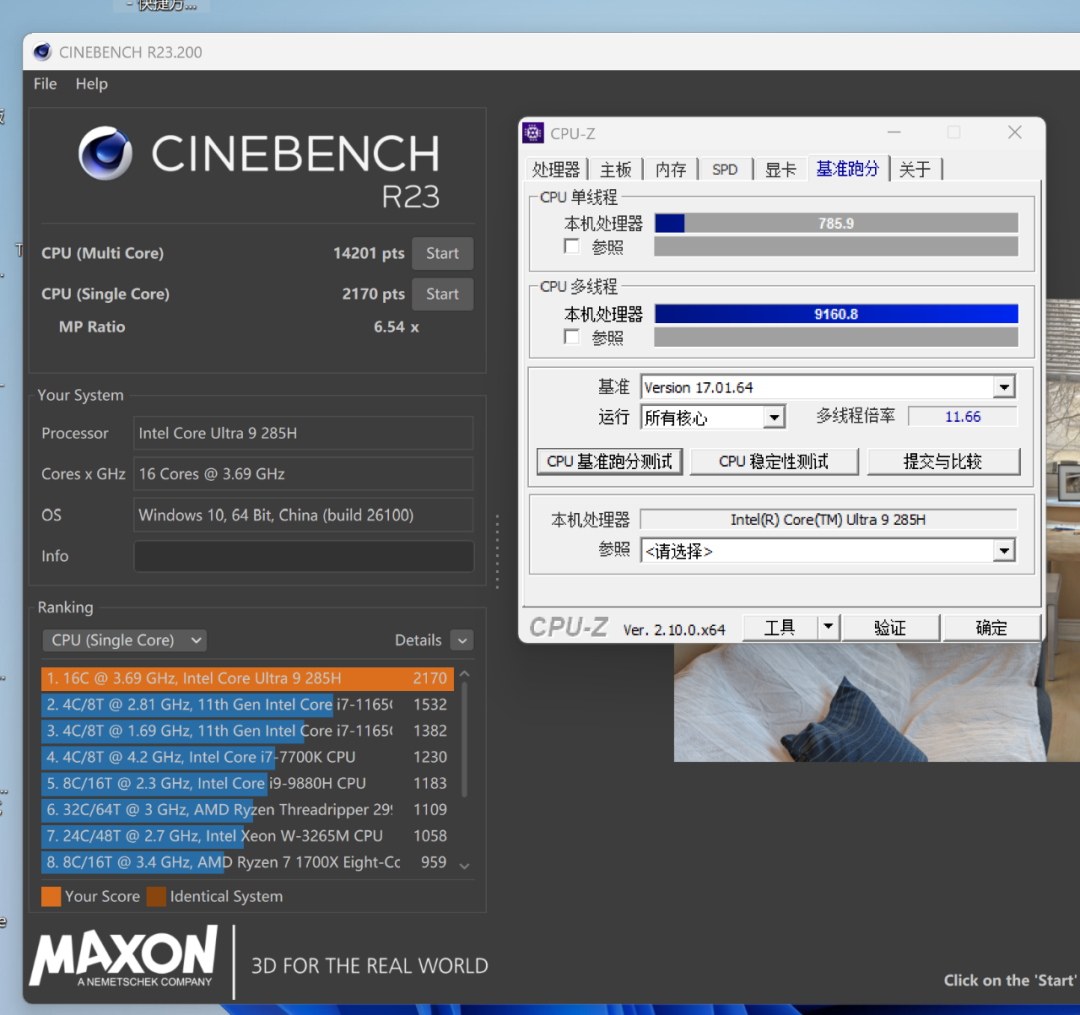Click the Cinebench logo icon in title bar

click(x=42, y=52)
